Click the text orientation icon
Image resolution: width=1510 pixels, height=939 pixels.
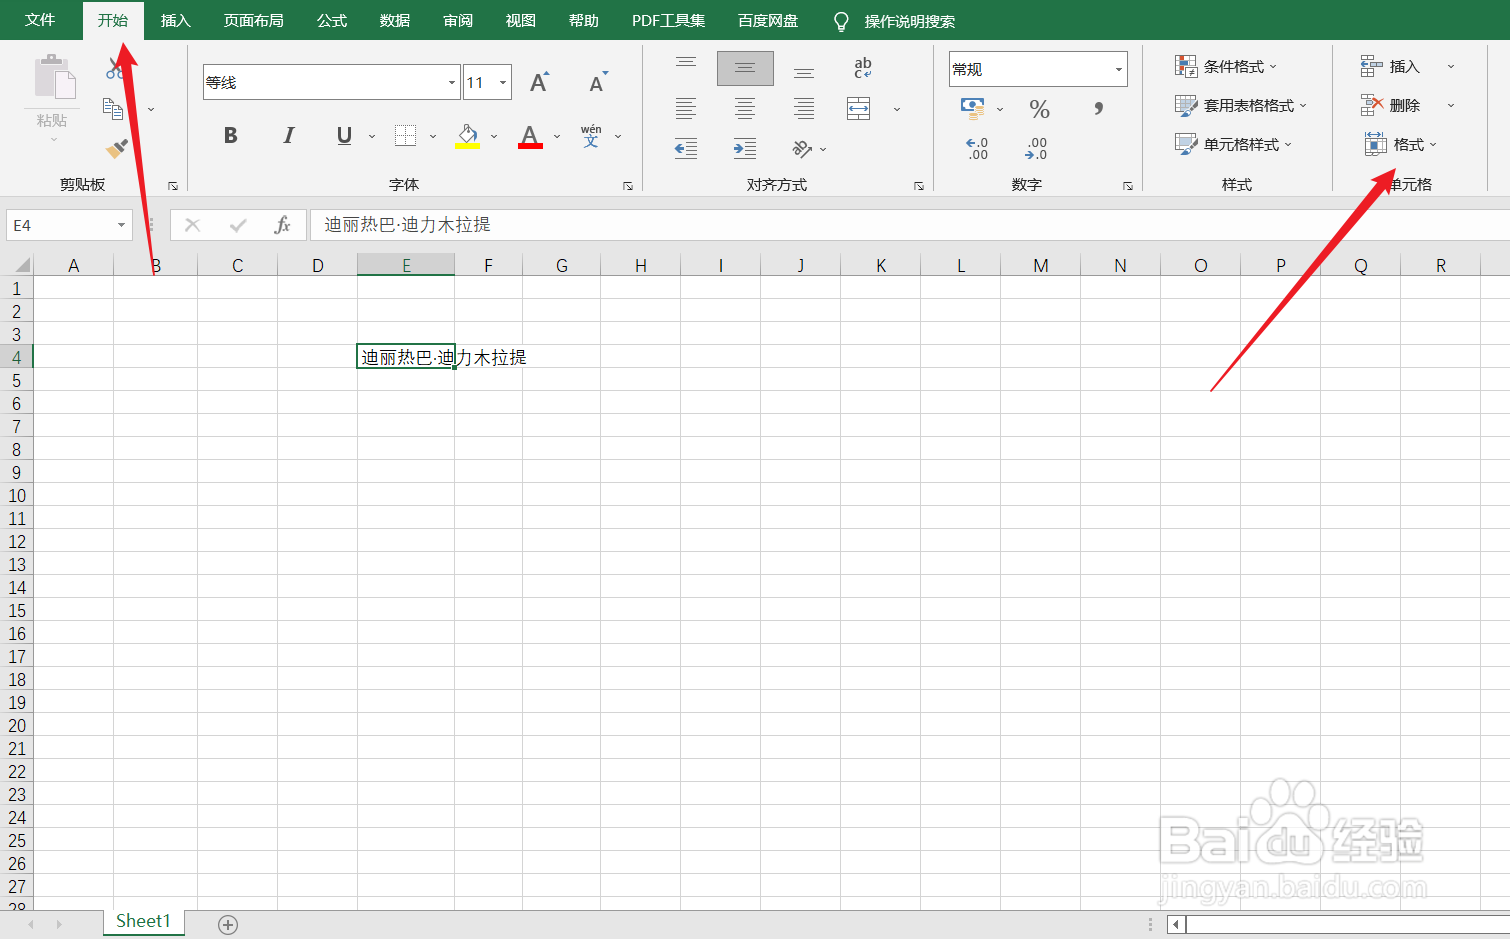tap(802, 149)
